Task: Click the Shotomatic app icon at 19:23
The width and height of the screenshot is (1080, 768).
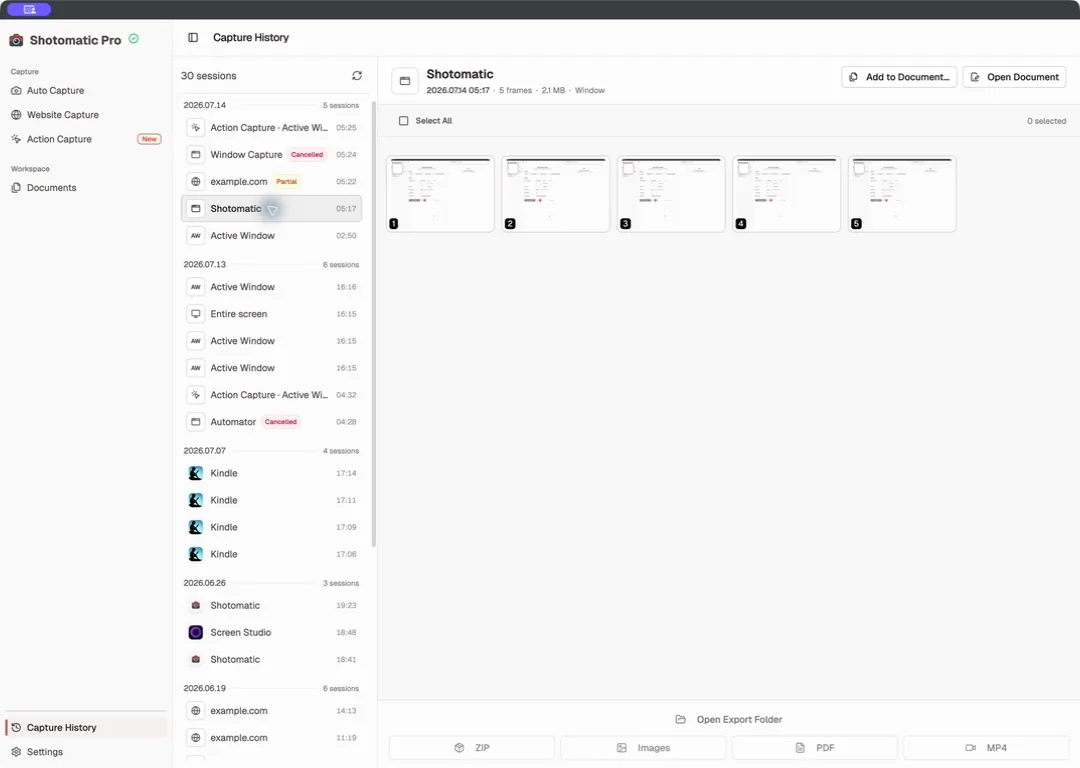Action: pyautogui.click(x=196, y=605)
